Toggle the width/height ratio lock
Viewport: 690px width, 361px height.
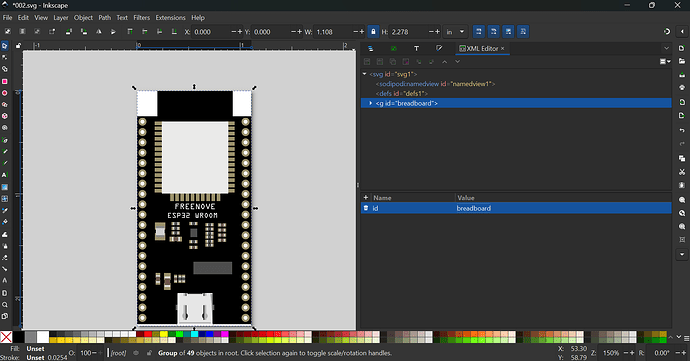(x=373, y=32)
